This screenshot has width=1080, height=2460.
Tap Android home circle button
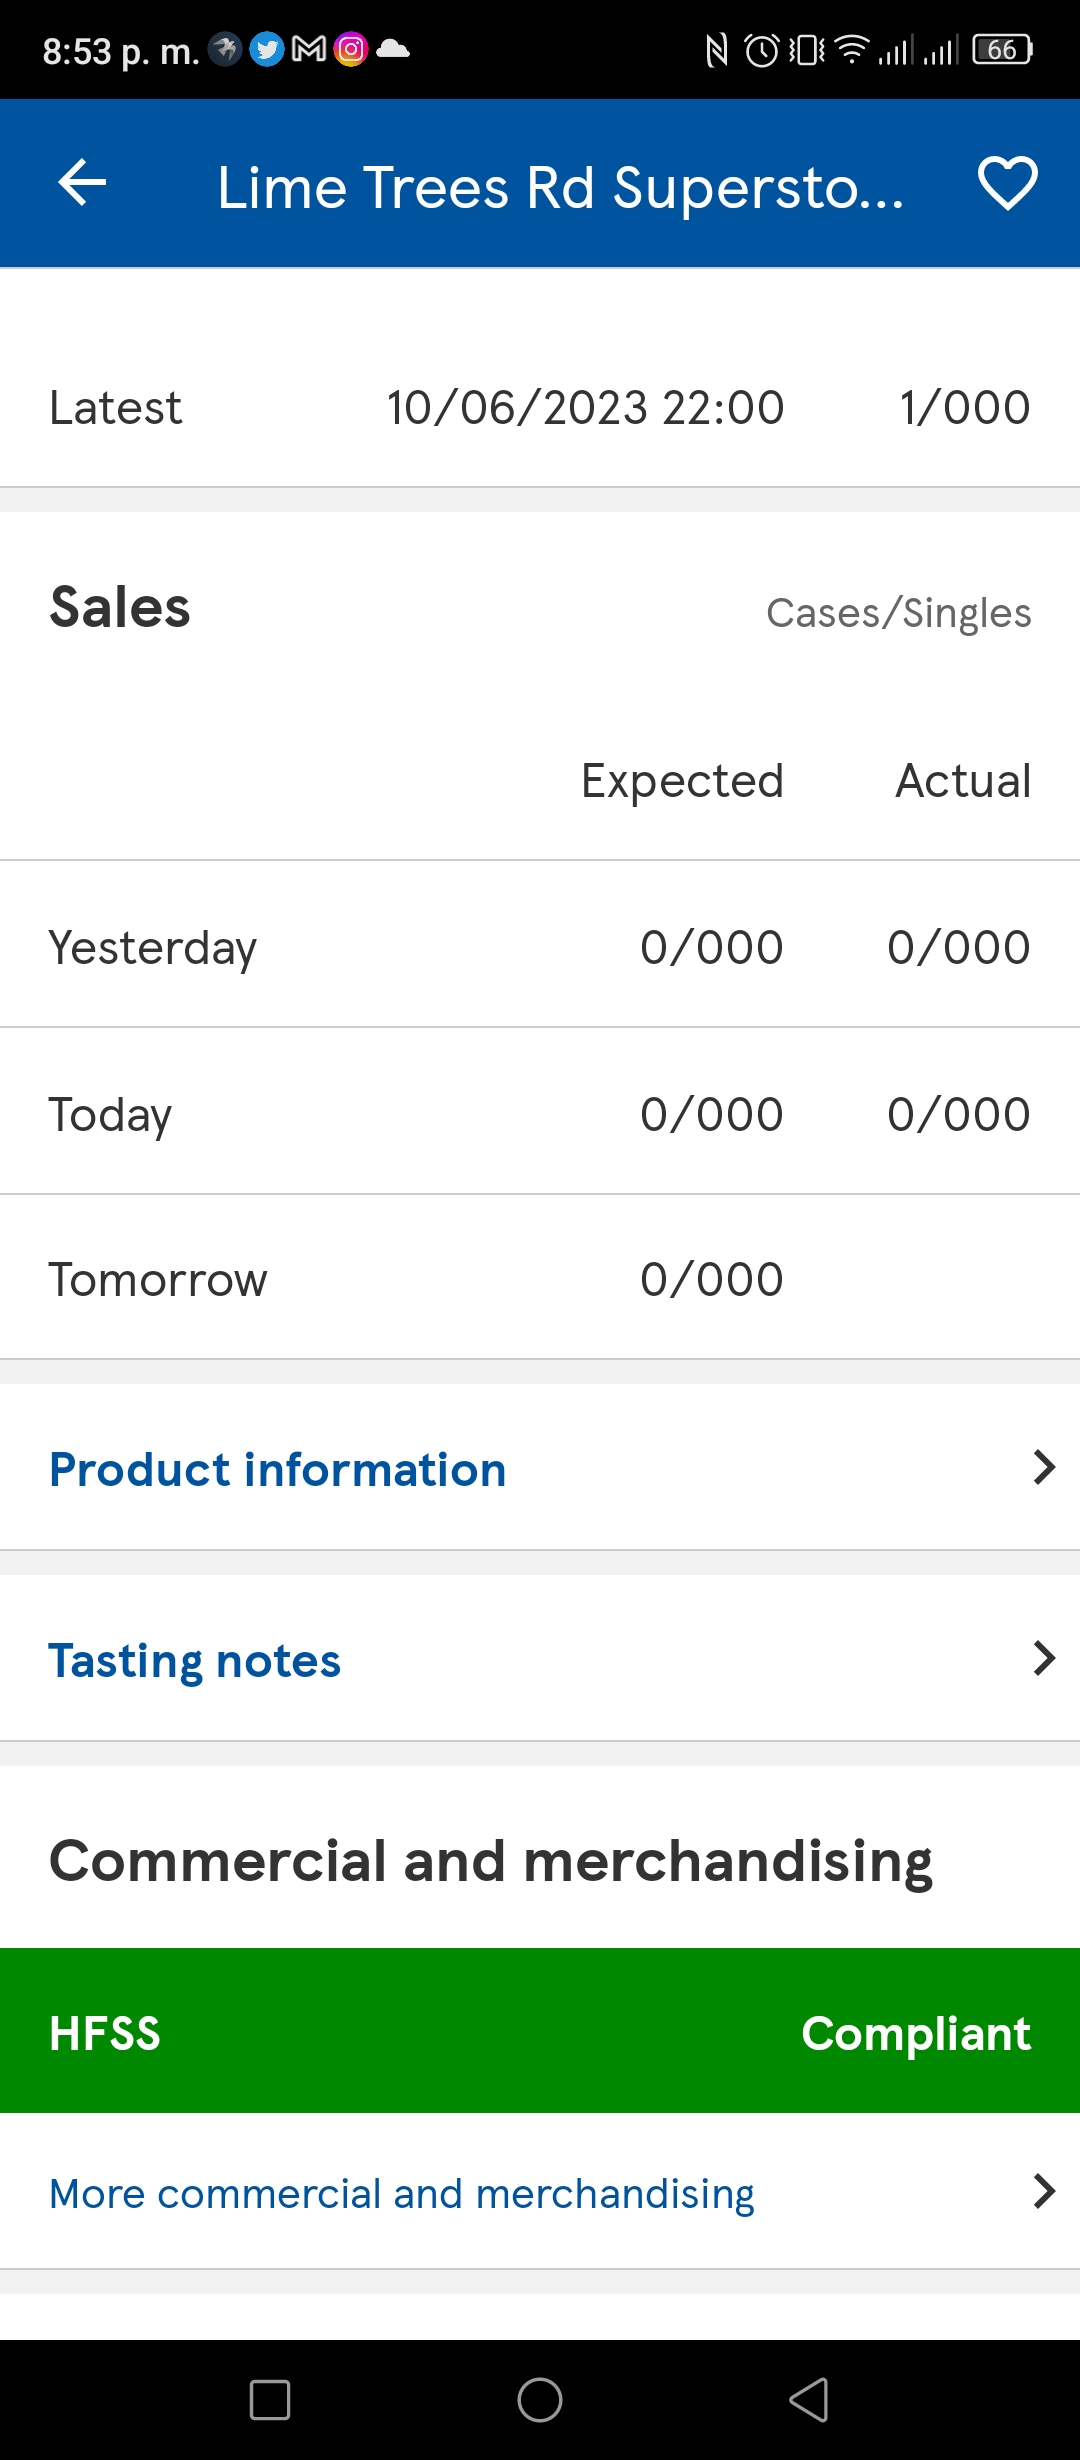540,2400
